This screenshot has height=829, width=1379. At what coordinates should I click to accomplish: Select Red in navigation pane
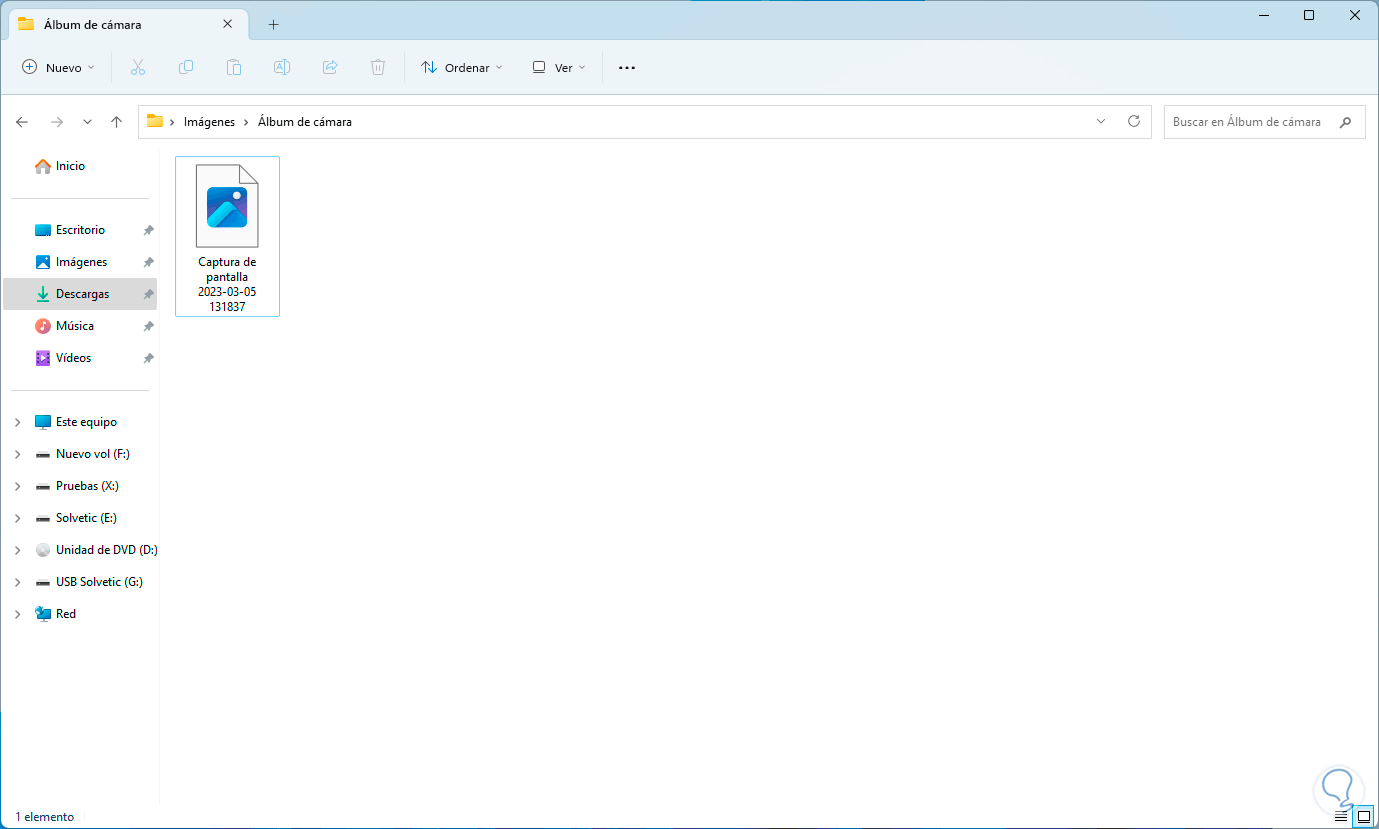tap(66, 614)
